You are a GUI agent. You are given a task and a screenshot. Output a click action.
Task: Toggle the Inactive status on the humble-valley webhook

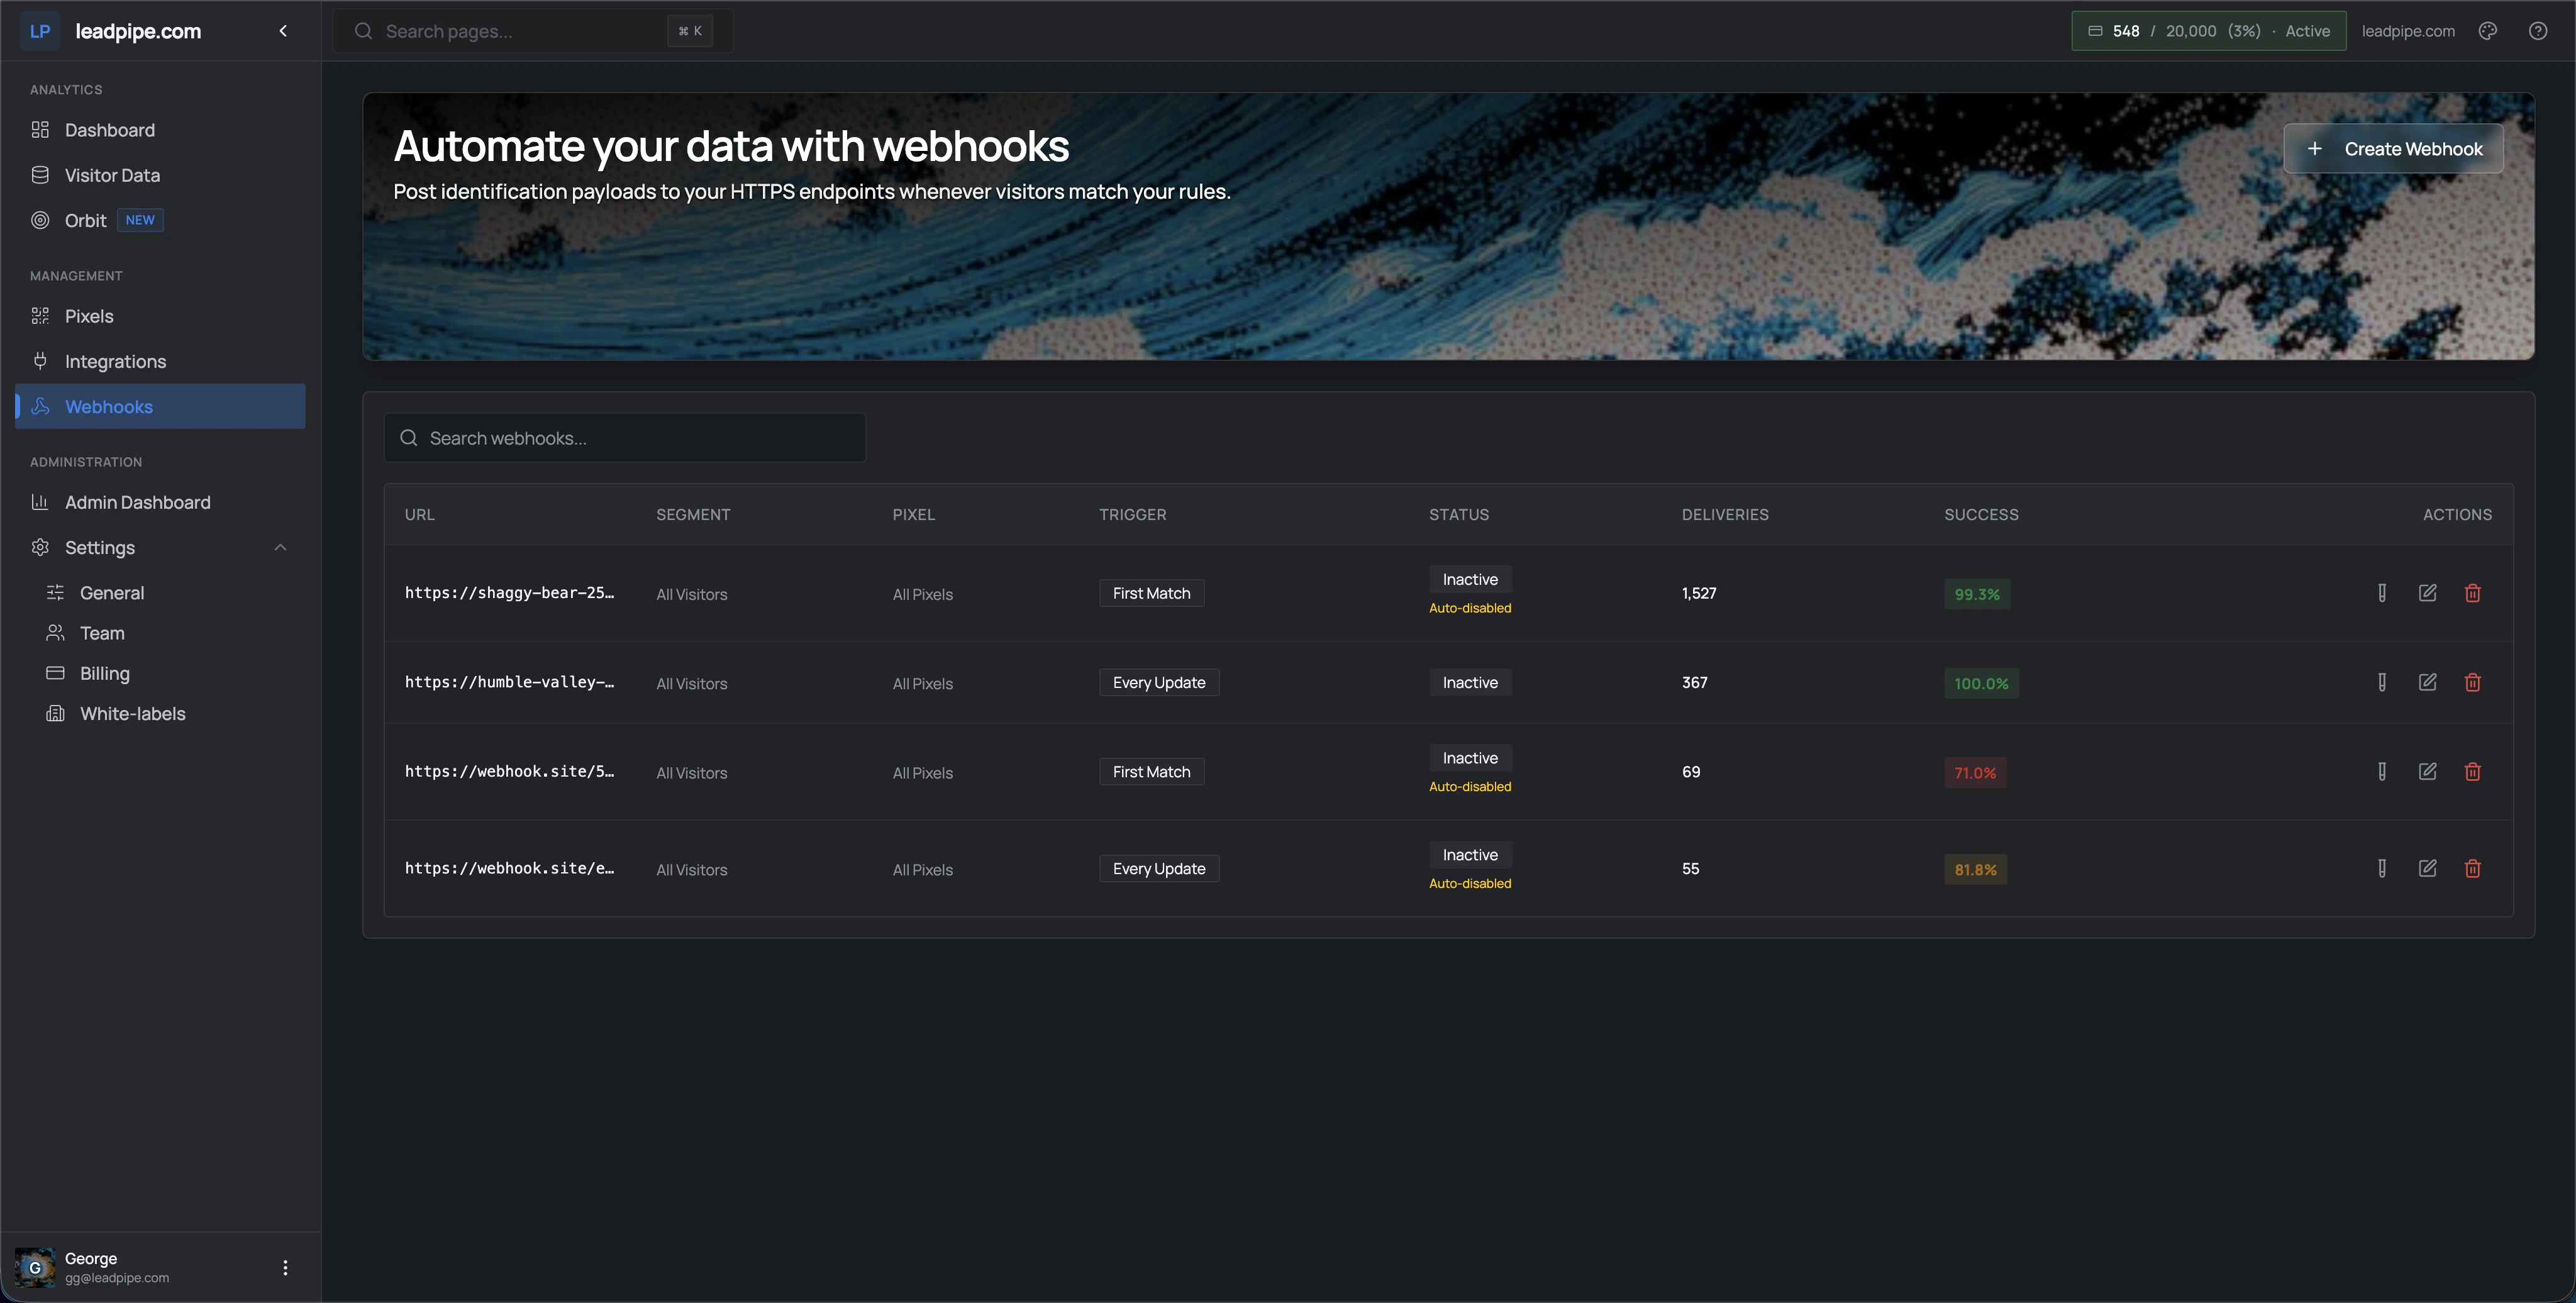(x=1470, y=682)
